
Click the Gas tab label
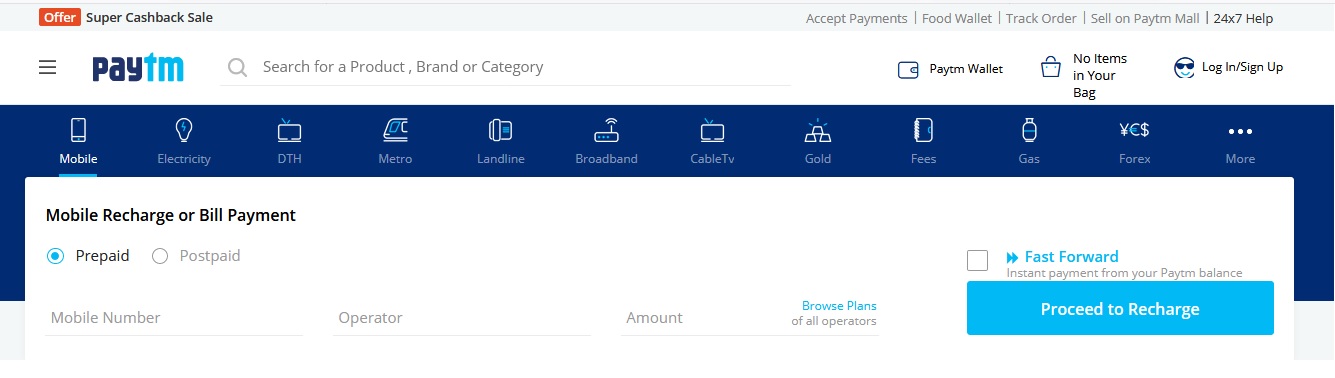pyautogui.click(x=1029, y=159)
